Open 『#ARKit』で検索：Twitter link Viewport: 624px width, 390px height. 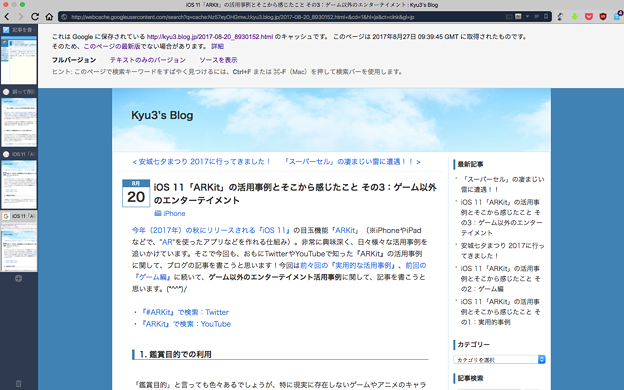click(x=185, y=312)
